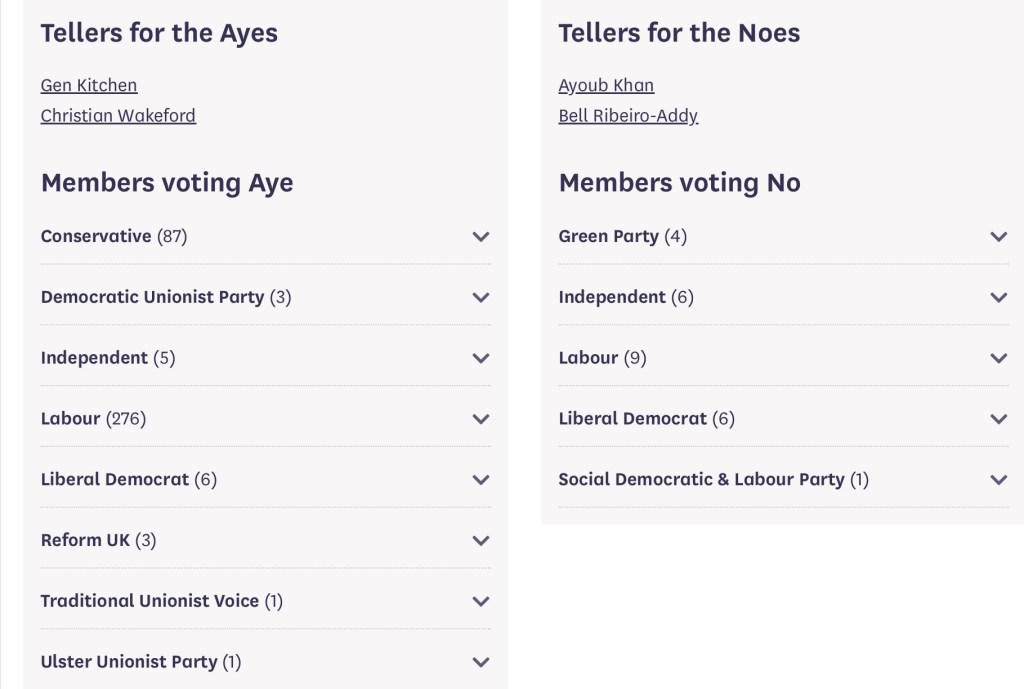This screenshot has height=689, width=1024.
Task: Expand Green Party No voters chevron
Action: pyautogui.click(x=998, y=237)
